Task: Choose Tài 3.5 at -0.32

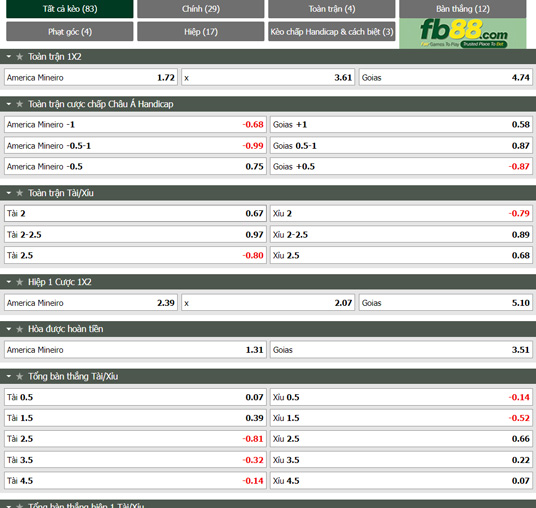Action: coord(135,460)
